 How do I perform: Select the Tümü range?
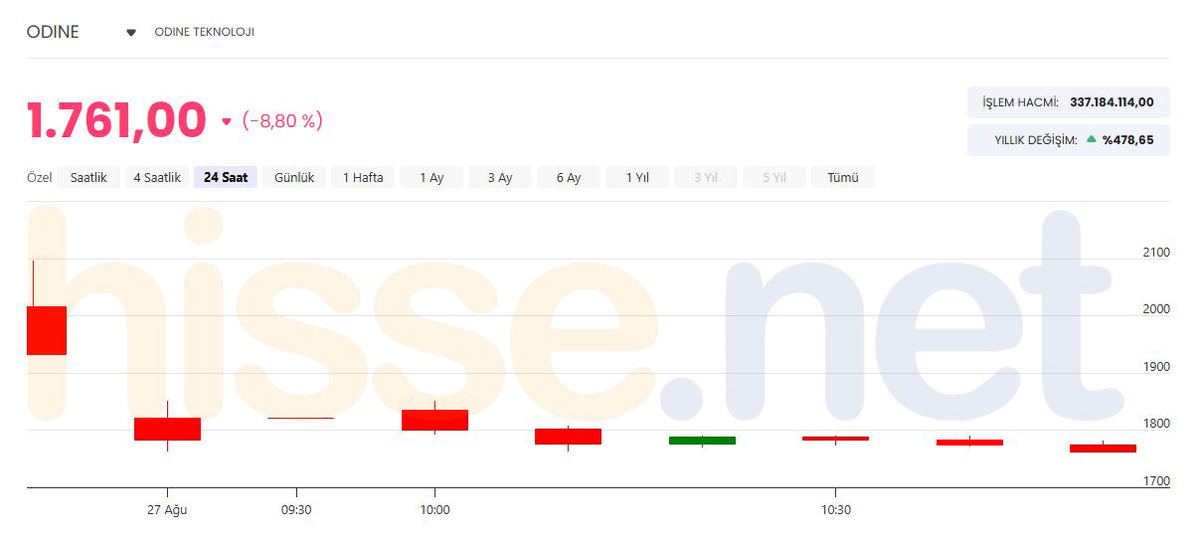tap(843, 177)
